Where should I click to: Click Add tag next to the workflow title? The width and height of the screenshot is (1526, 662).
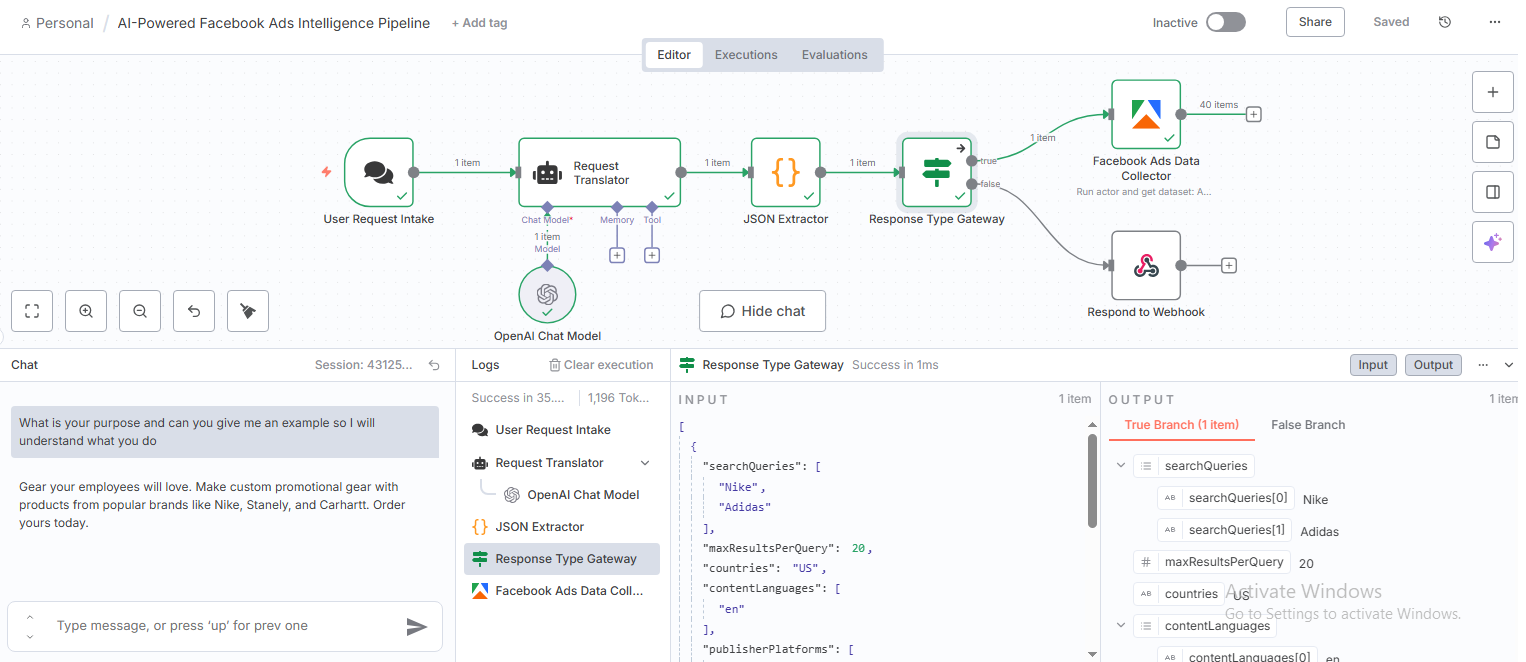pos(479,22)
